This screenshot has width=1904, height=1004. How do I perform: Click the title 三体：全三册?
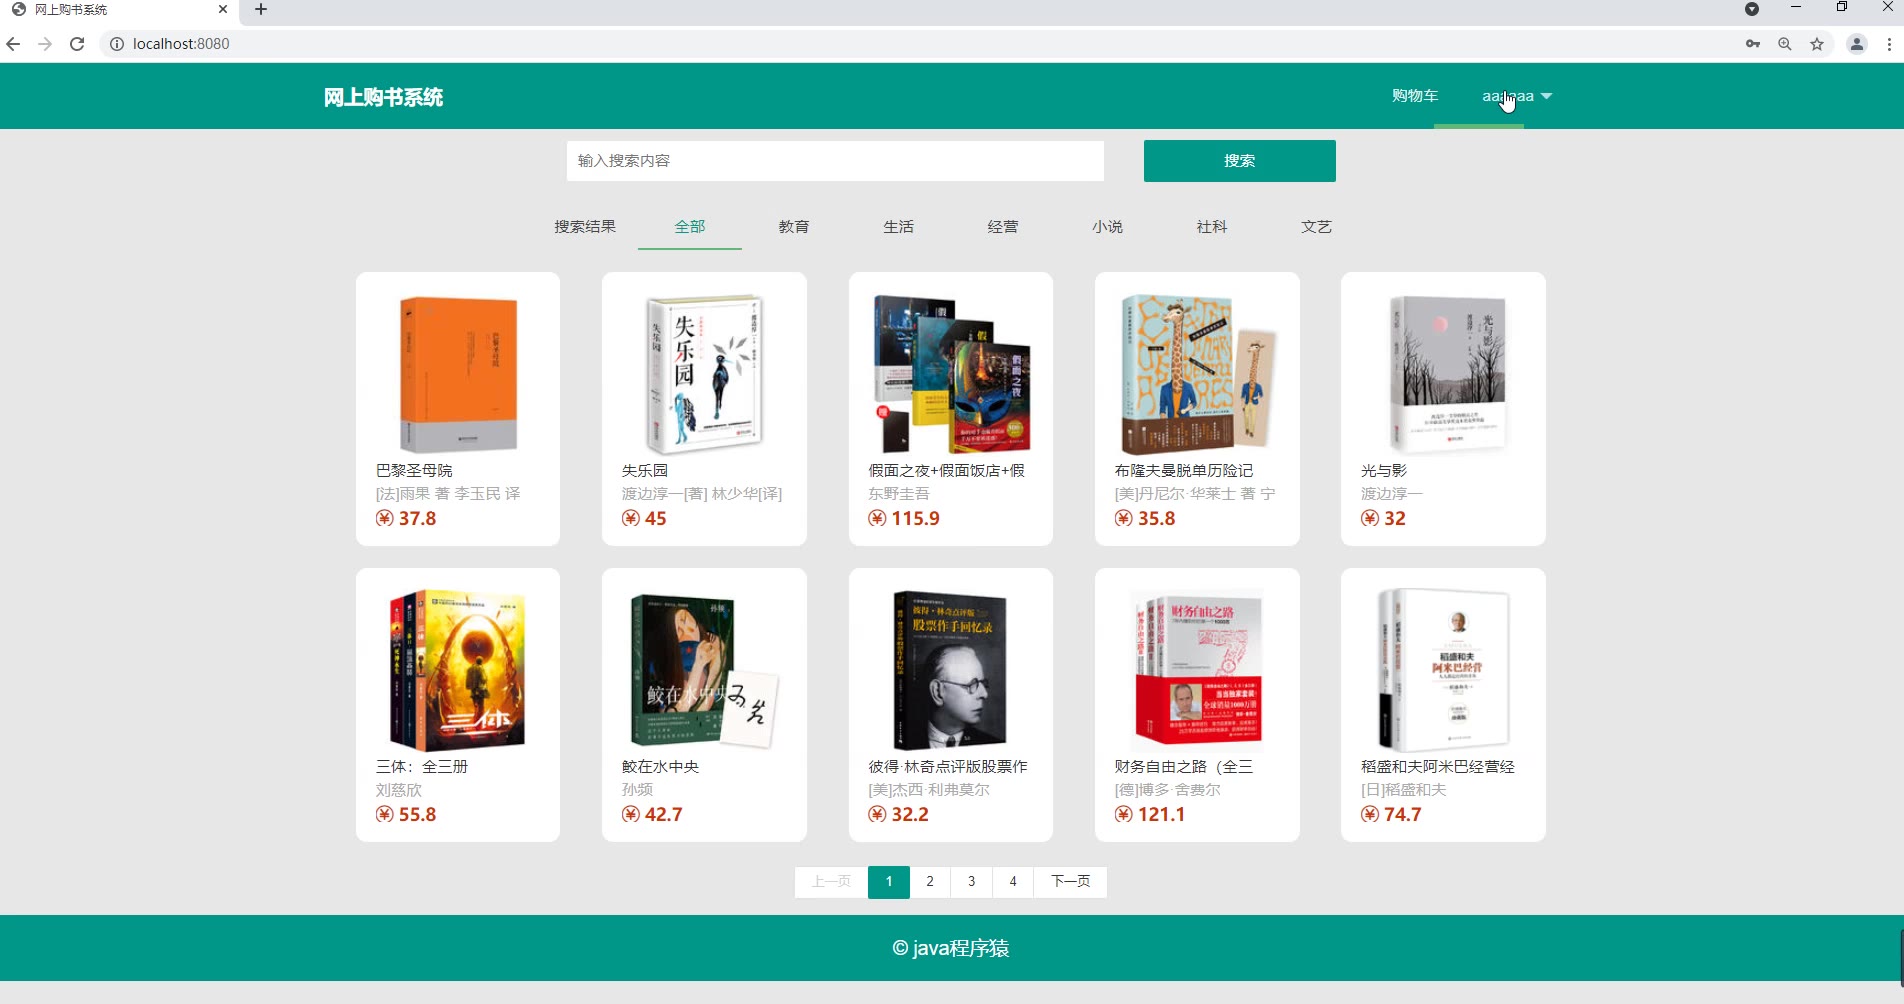[x=422, y=766]
